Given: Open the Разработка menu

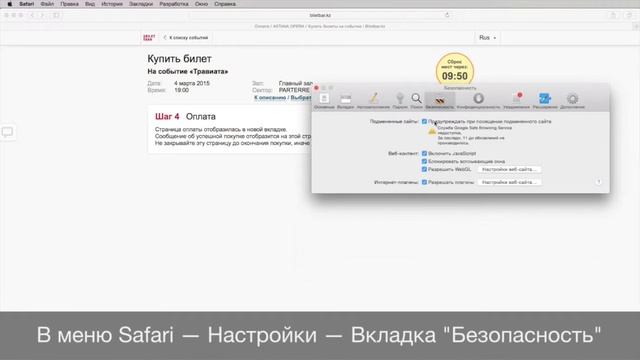Looking at the screenshot, I should pyautogui.click(x=174, y=4).
